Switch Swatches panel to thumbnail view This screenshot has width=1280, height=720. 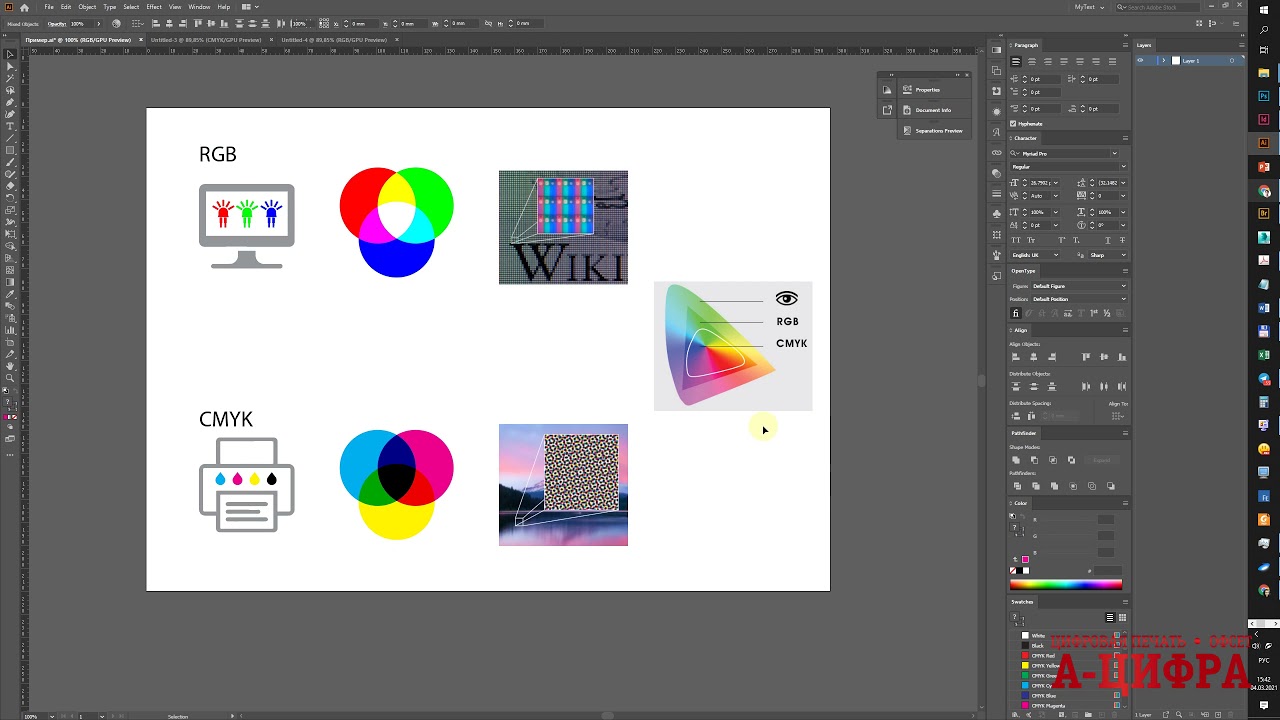click(1122, 618)
